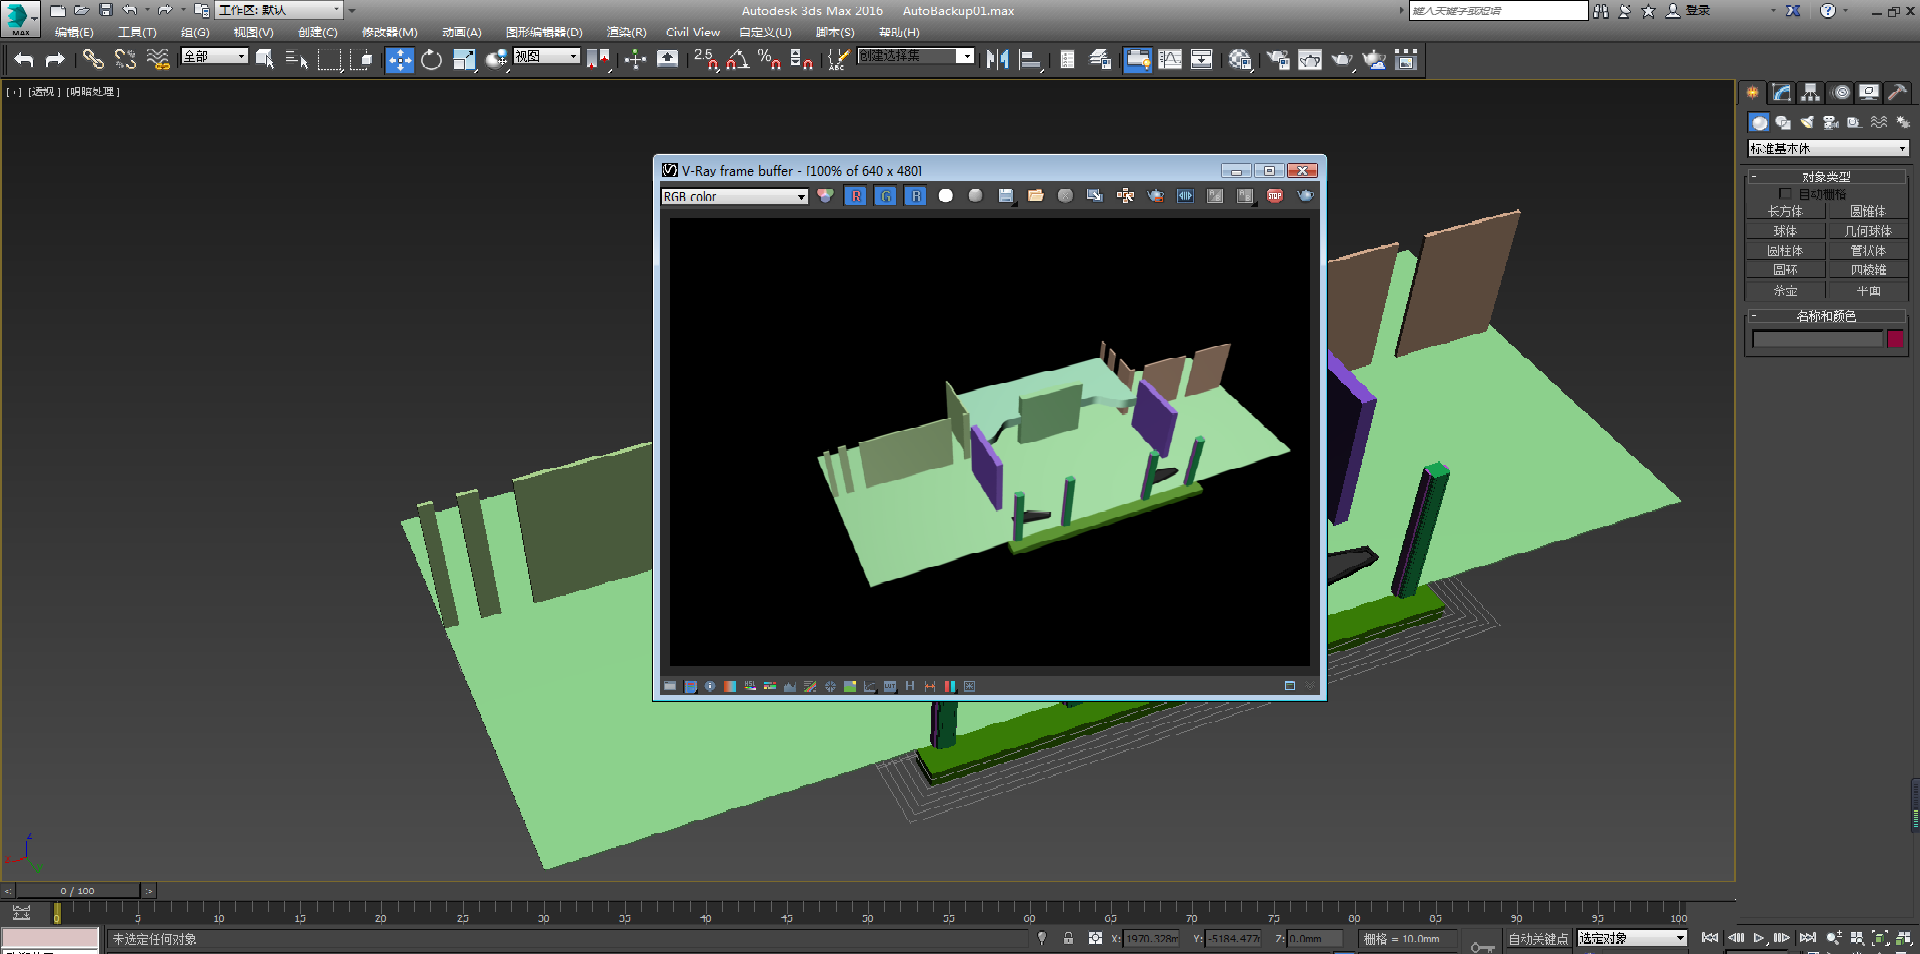The image size is (1920, 954).
Task: Open the RGB color channel dropdown
Action: coord(734,197)
